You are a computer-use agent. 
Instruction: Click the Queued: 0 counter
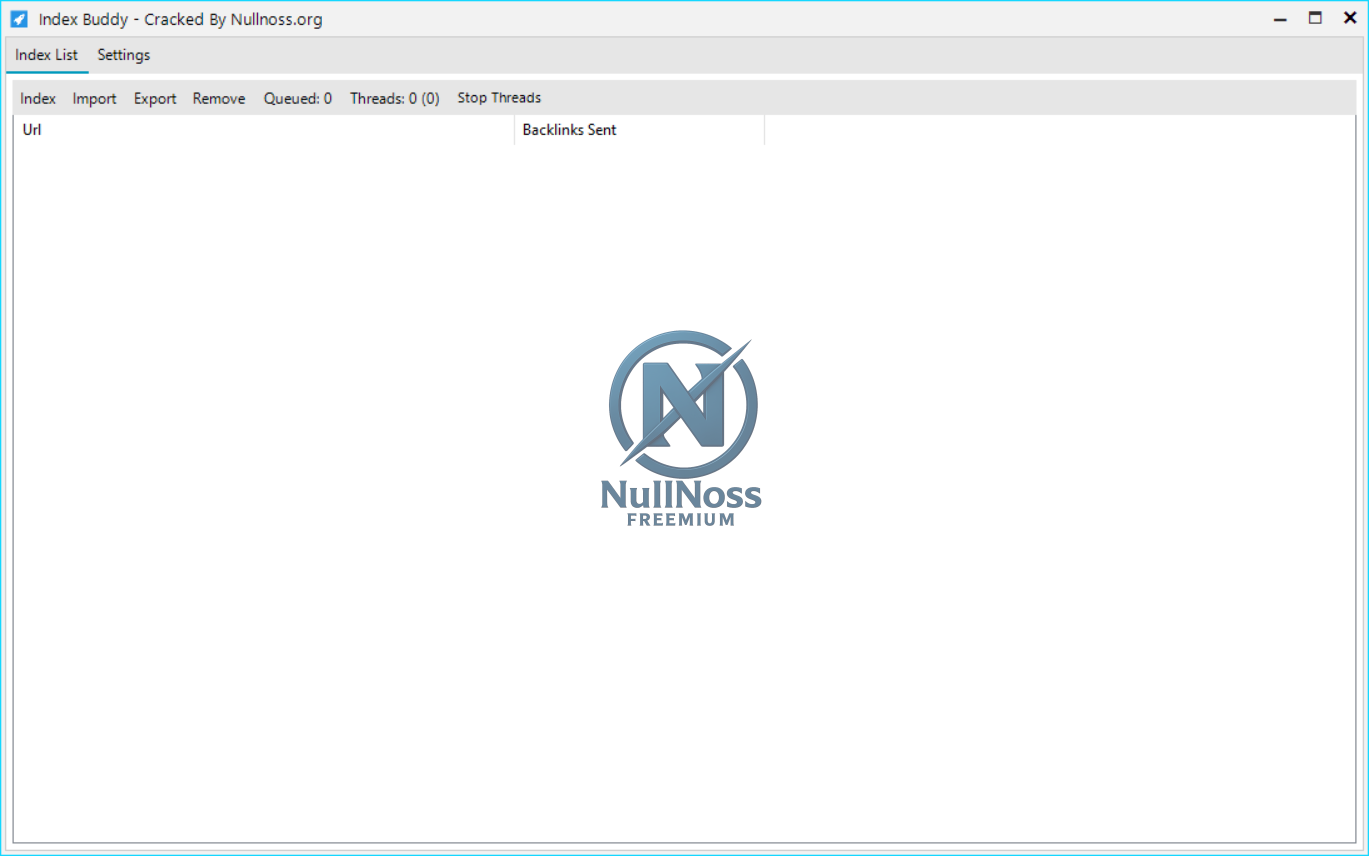point(297,97)
